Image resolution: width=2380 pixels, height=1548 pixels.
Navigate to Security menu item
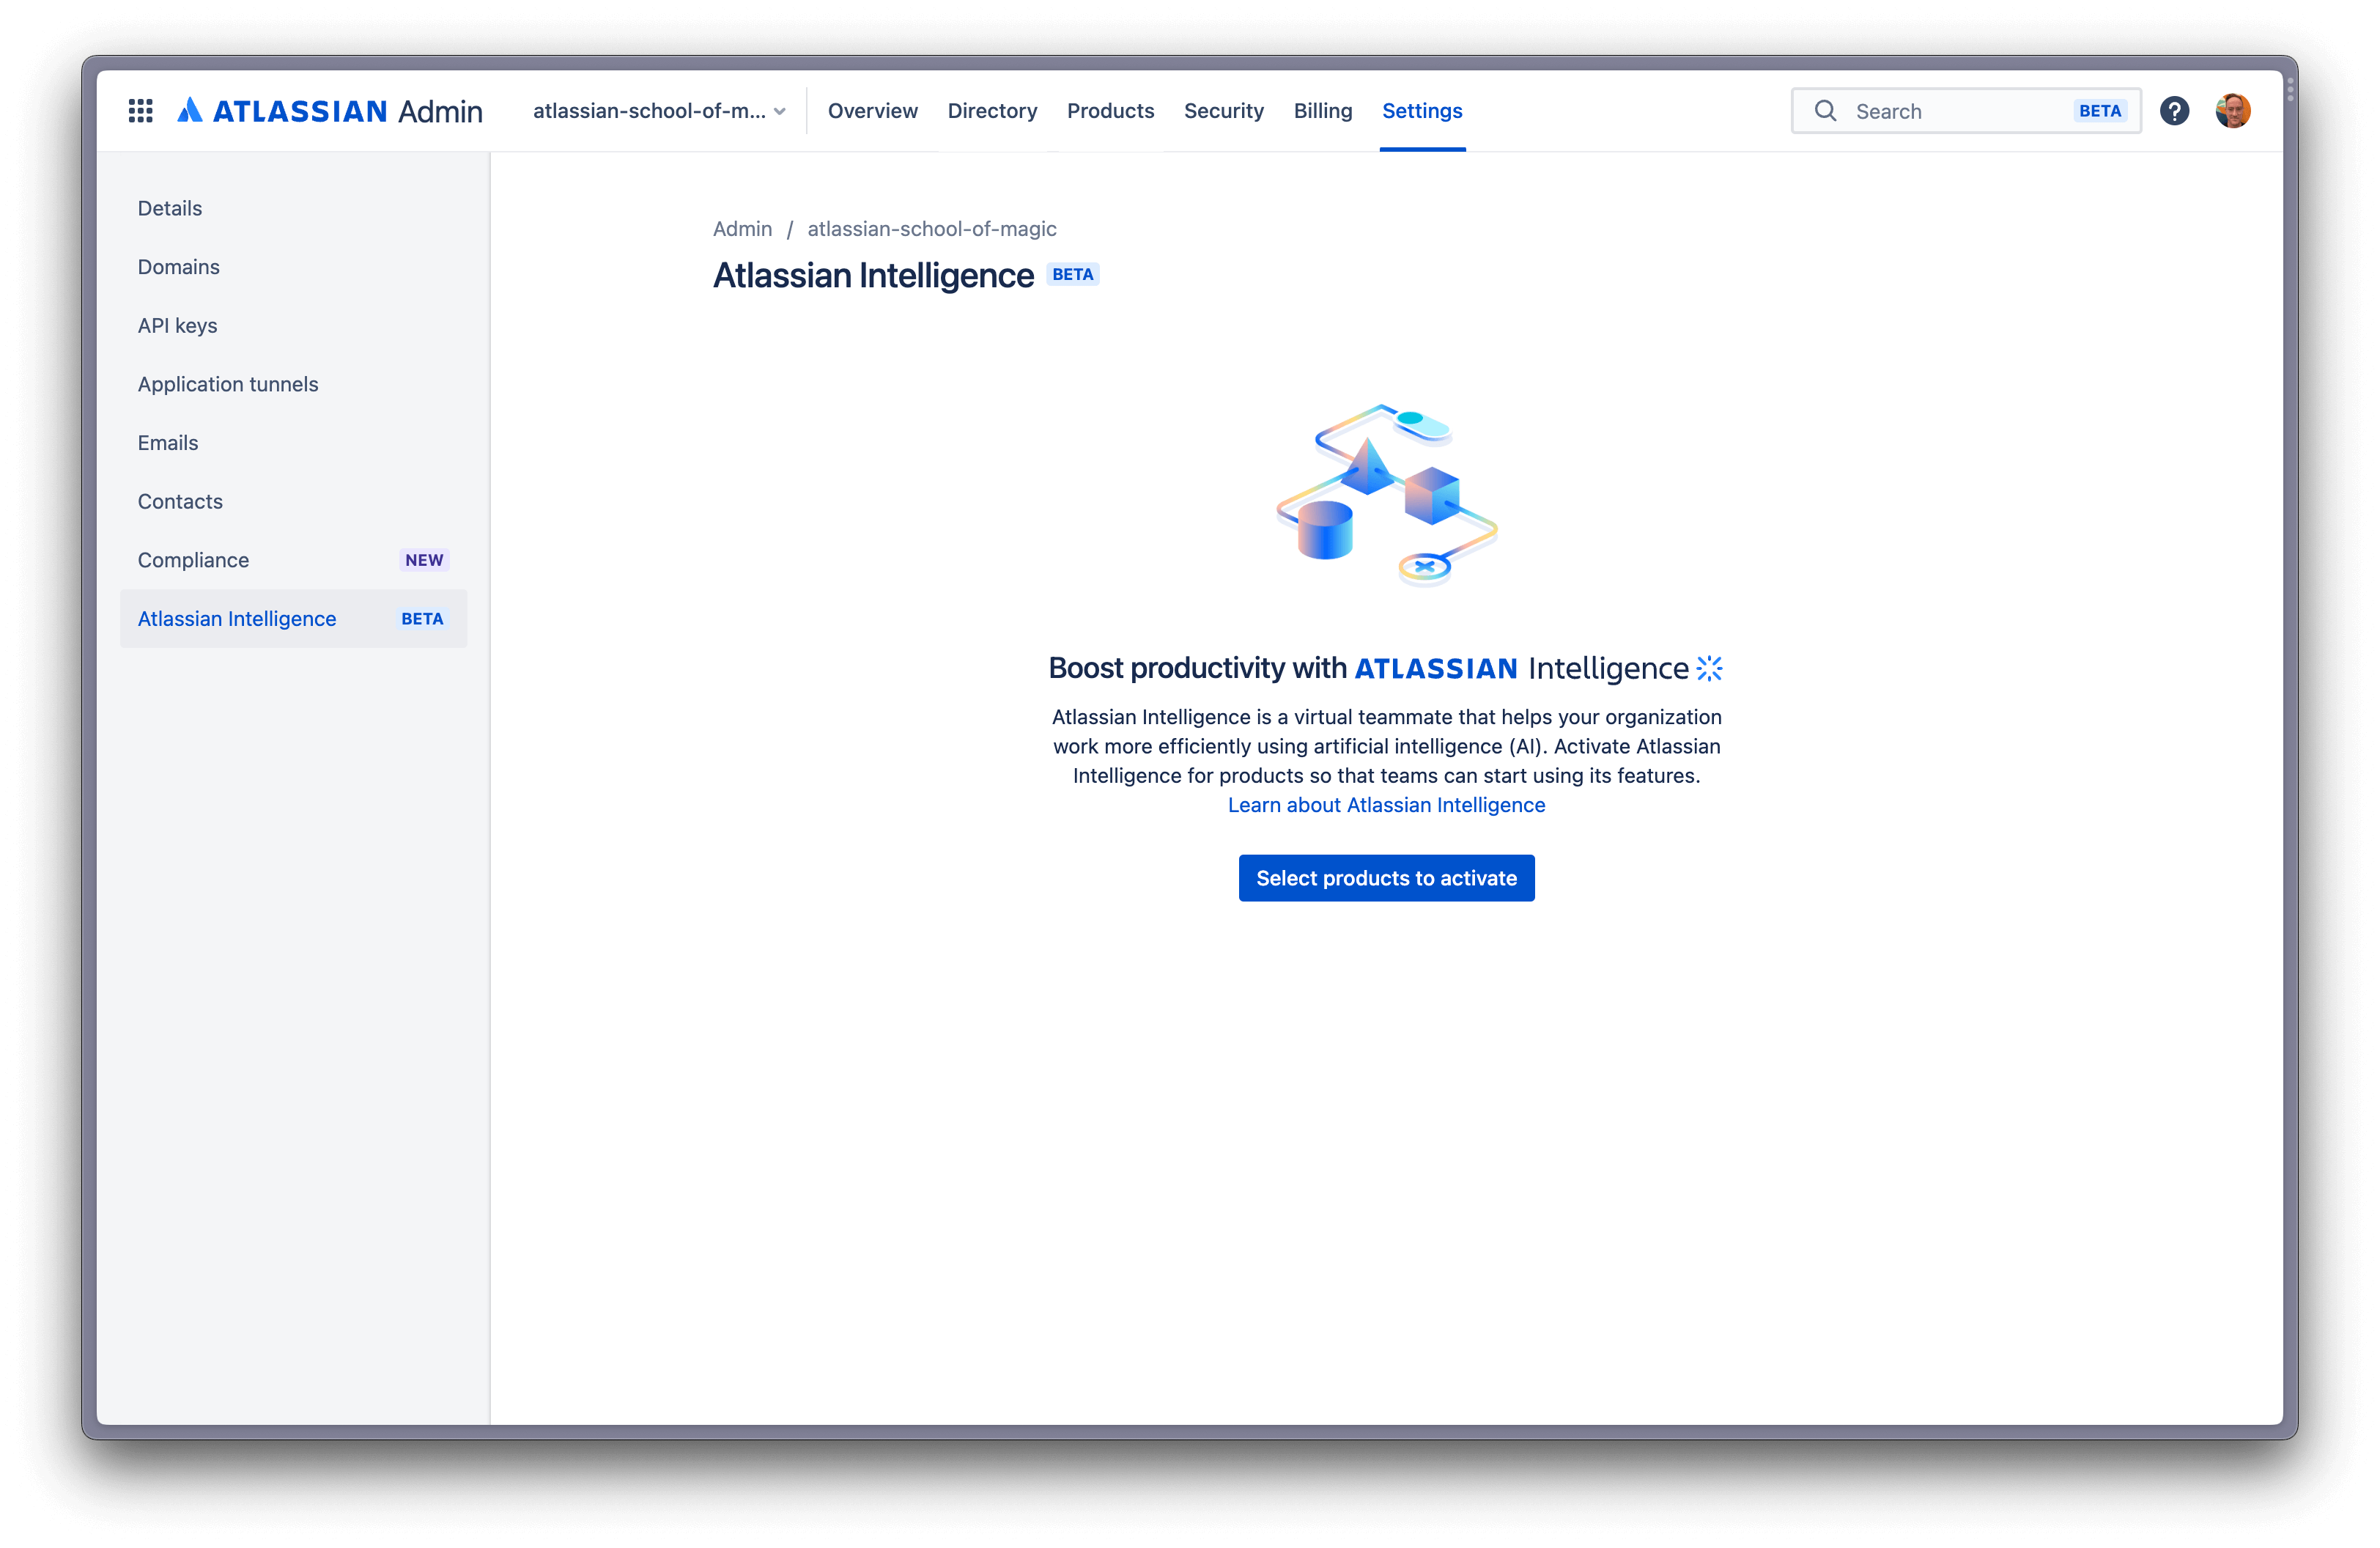pyautogui.click(x=1223, y=109)
